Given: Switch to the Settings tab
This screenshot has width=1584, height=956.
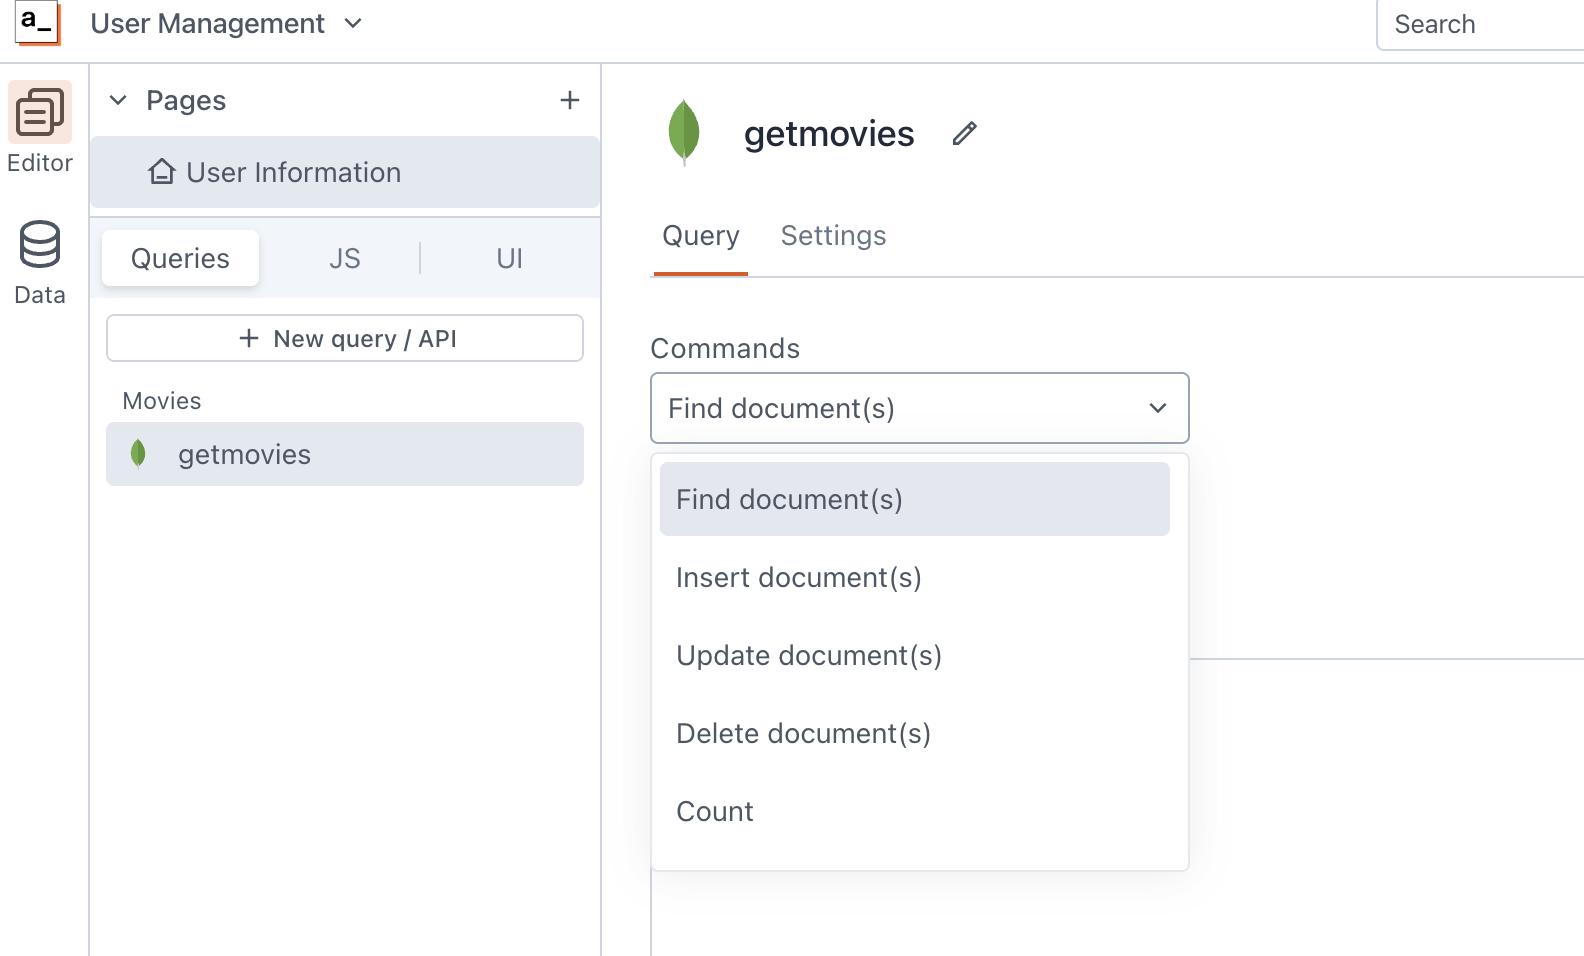Looking at the screenshot, I should (x=833, y=236).
